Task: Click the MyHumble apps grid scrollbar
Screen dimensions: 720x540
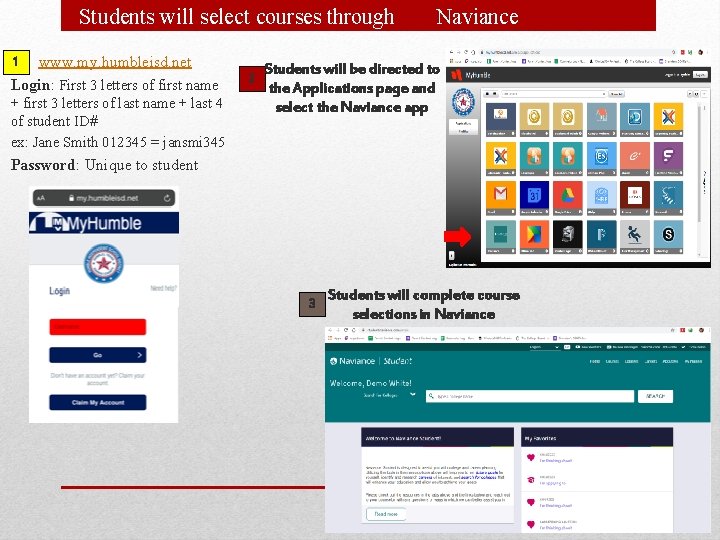Action: pos(699,163)
